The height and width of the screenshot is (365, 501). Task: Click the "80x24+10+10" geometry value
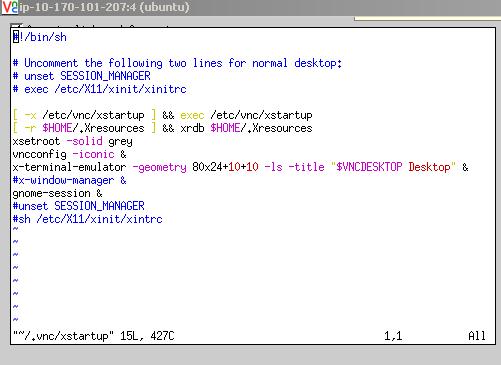[x=225, y=167]
